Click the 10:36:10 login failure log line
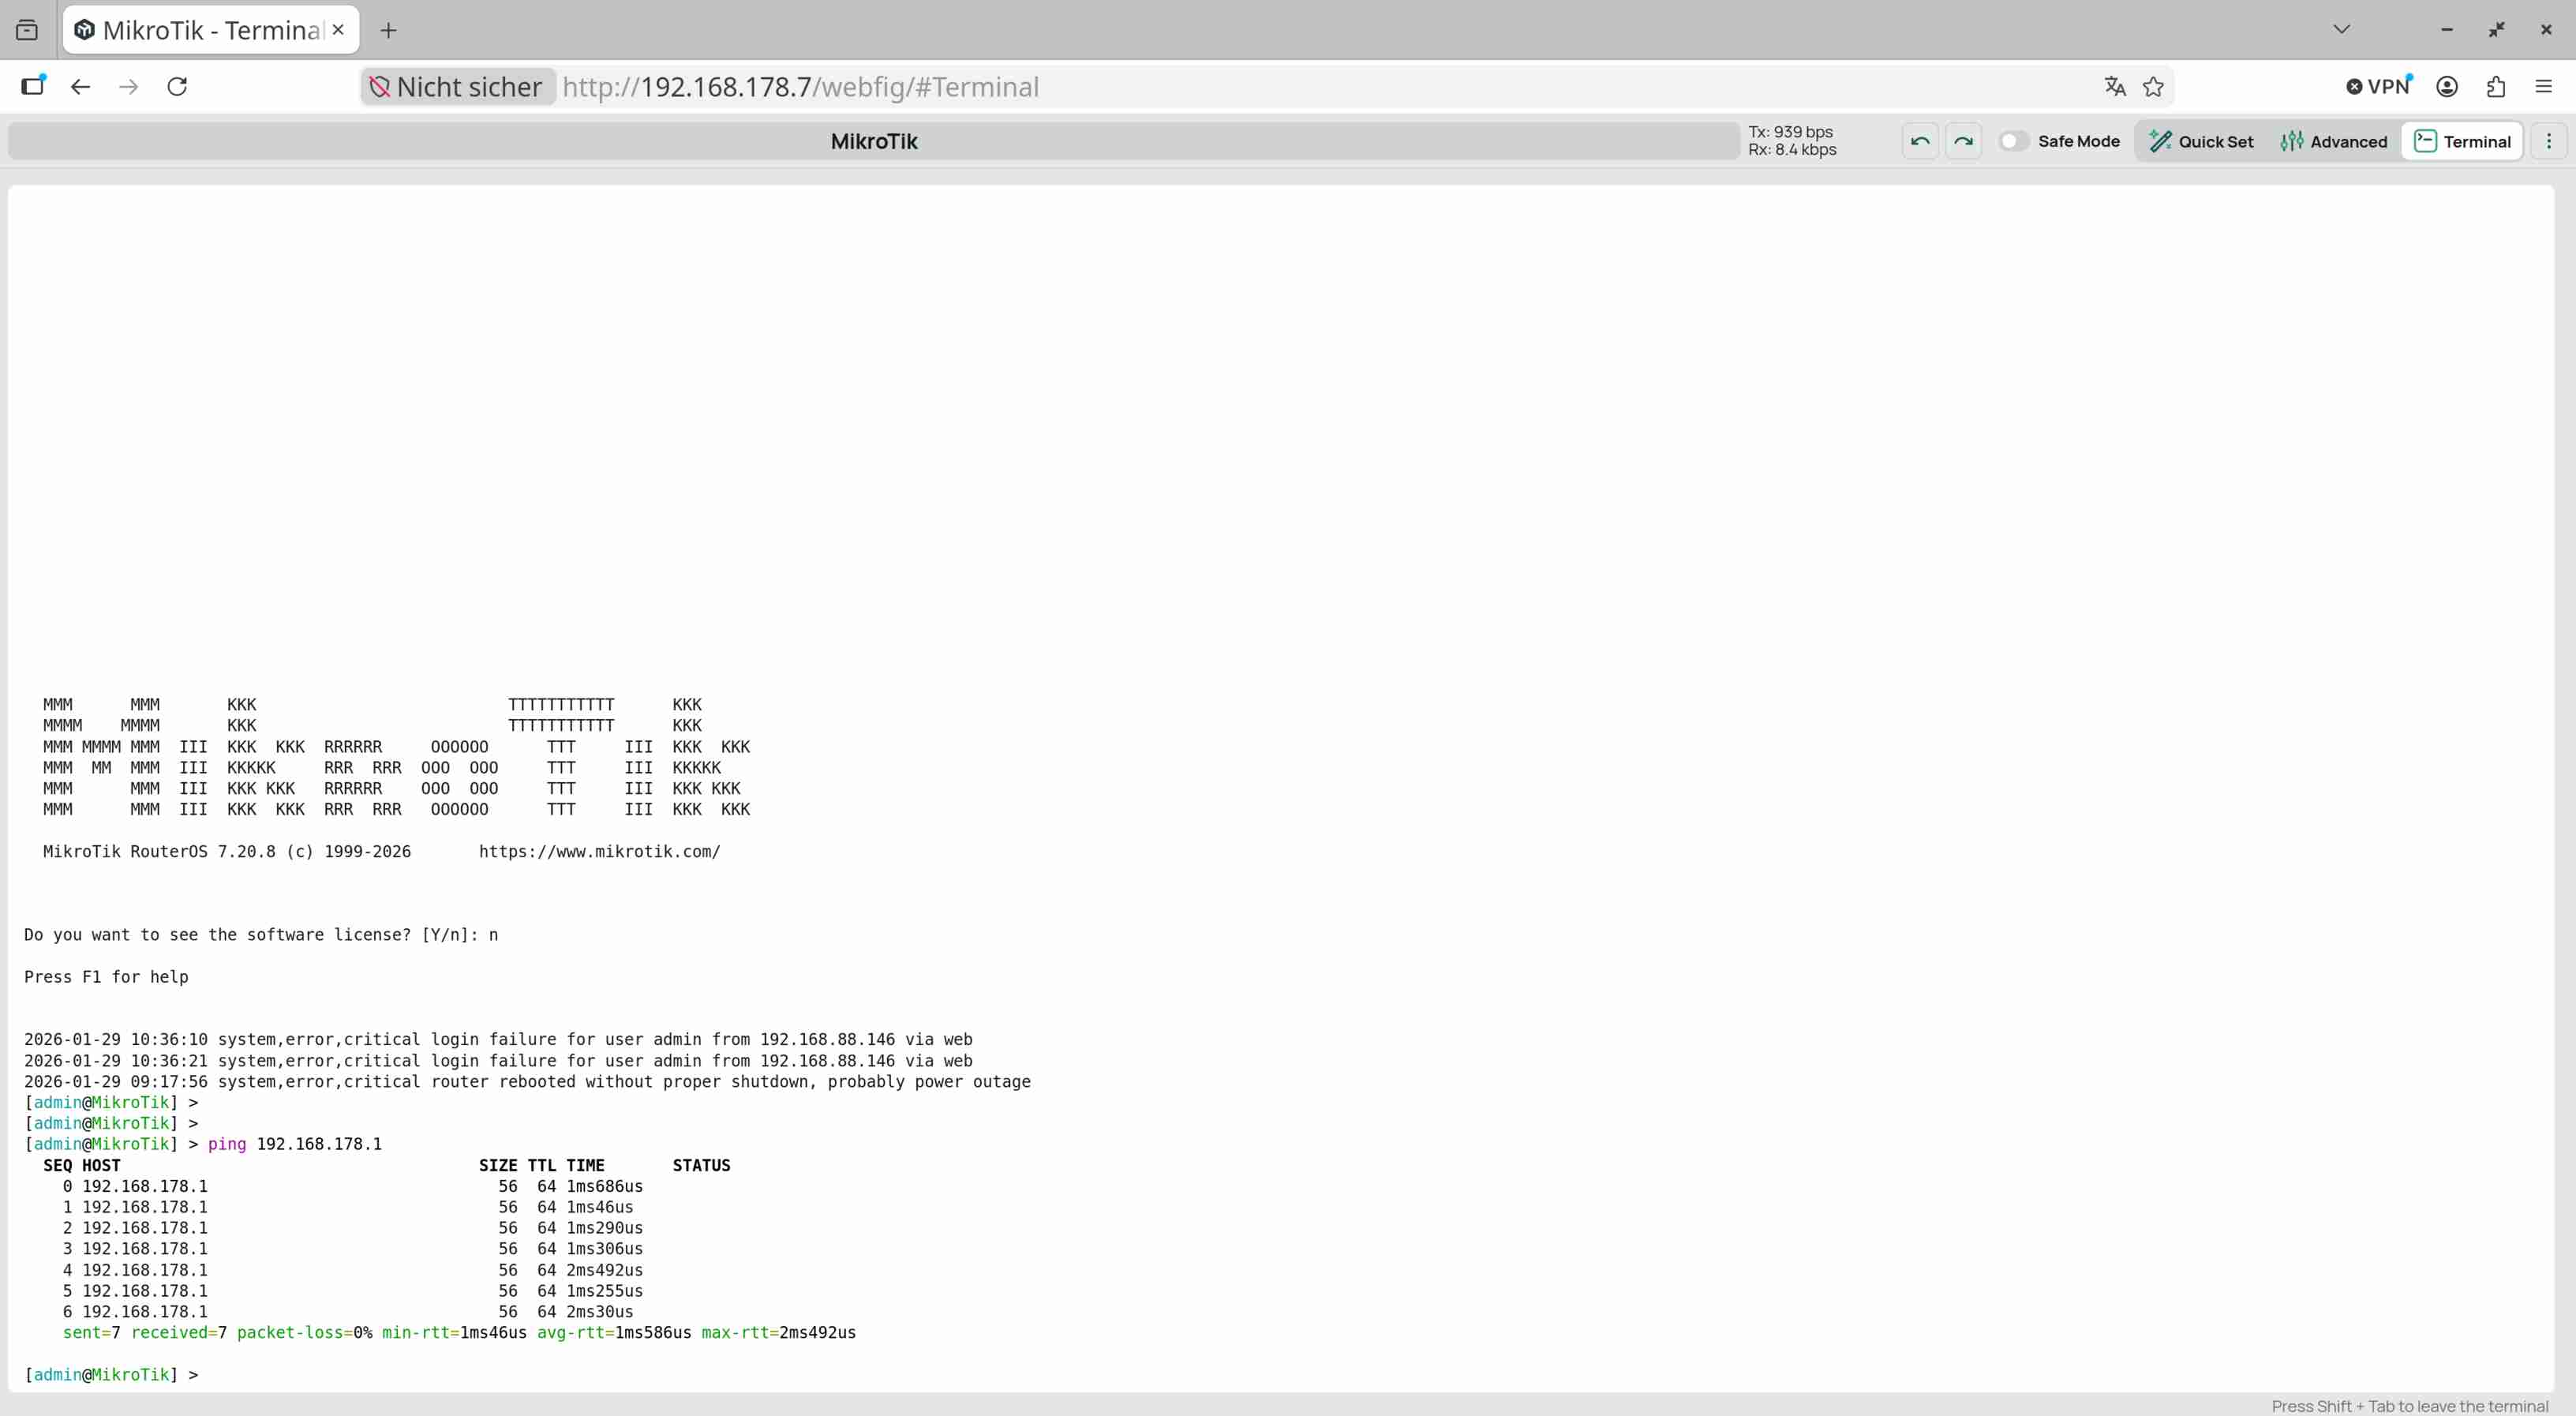Viewport: 2576px width, 1416px height. click(x=498, y=1040)
